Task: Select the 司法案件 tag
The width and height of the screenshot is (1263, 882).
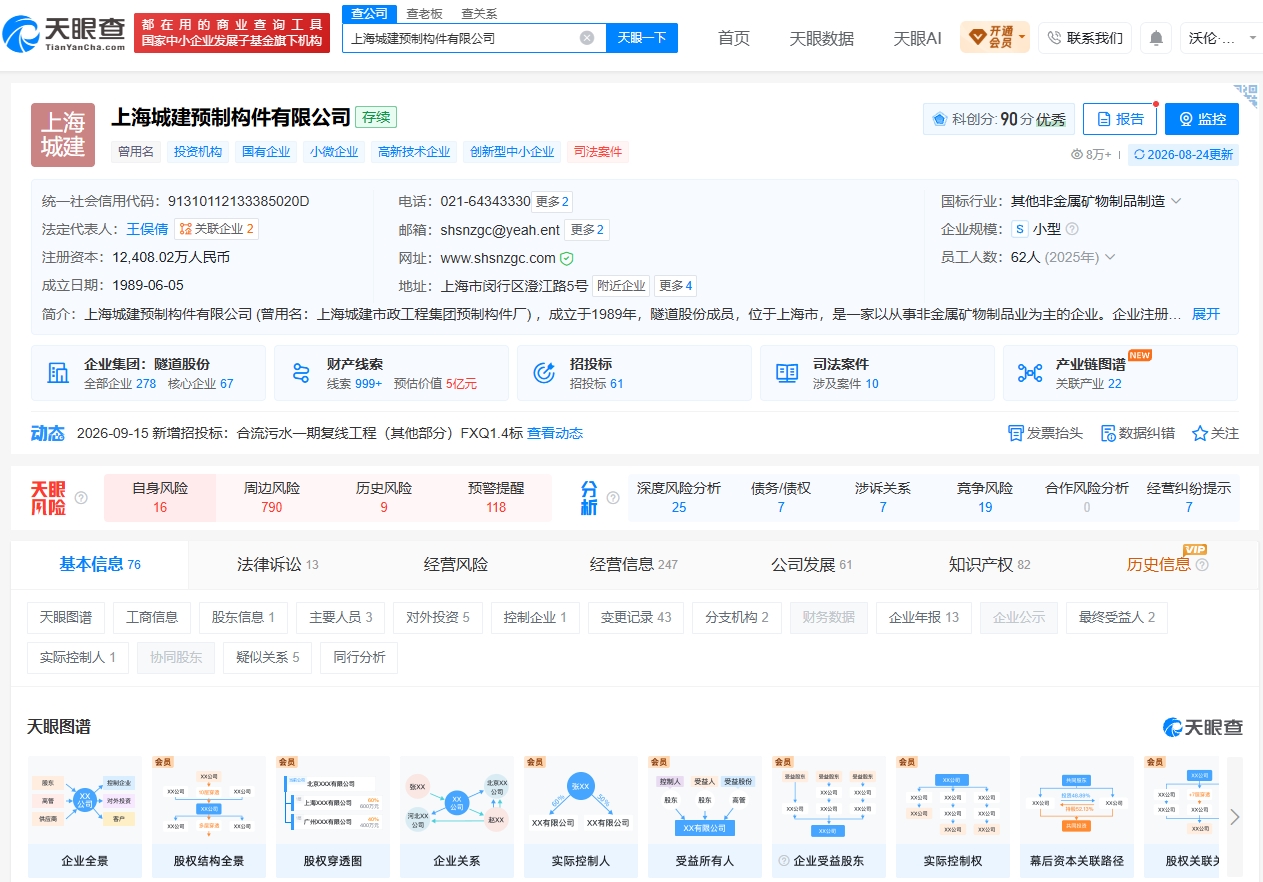Action: (597, 152)
